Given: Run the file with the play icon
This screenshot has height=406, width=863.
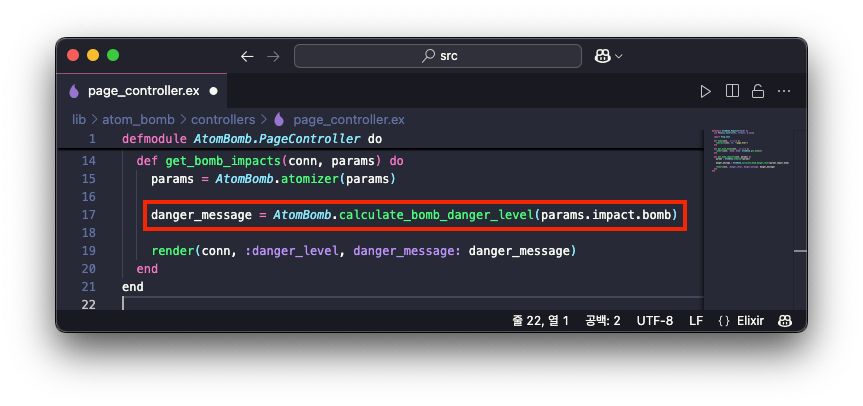Looking at the screenshot, I should tap(705, 91).
